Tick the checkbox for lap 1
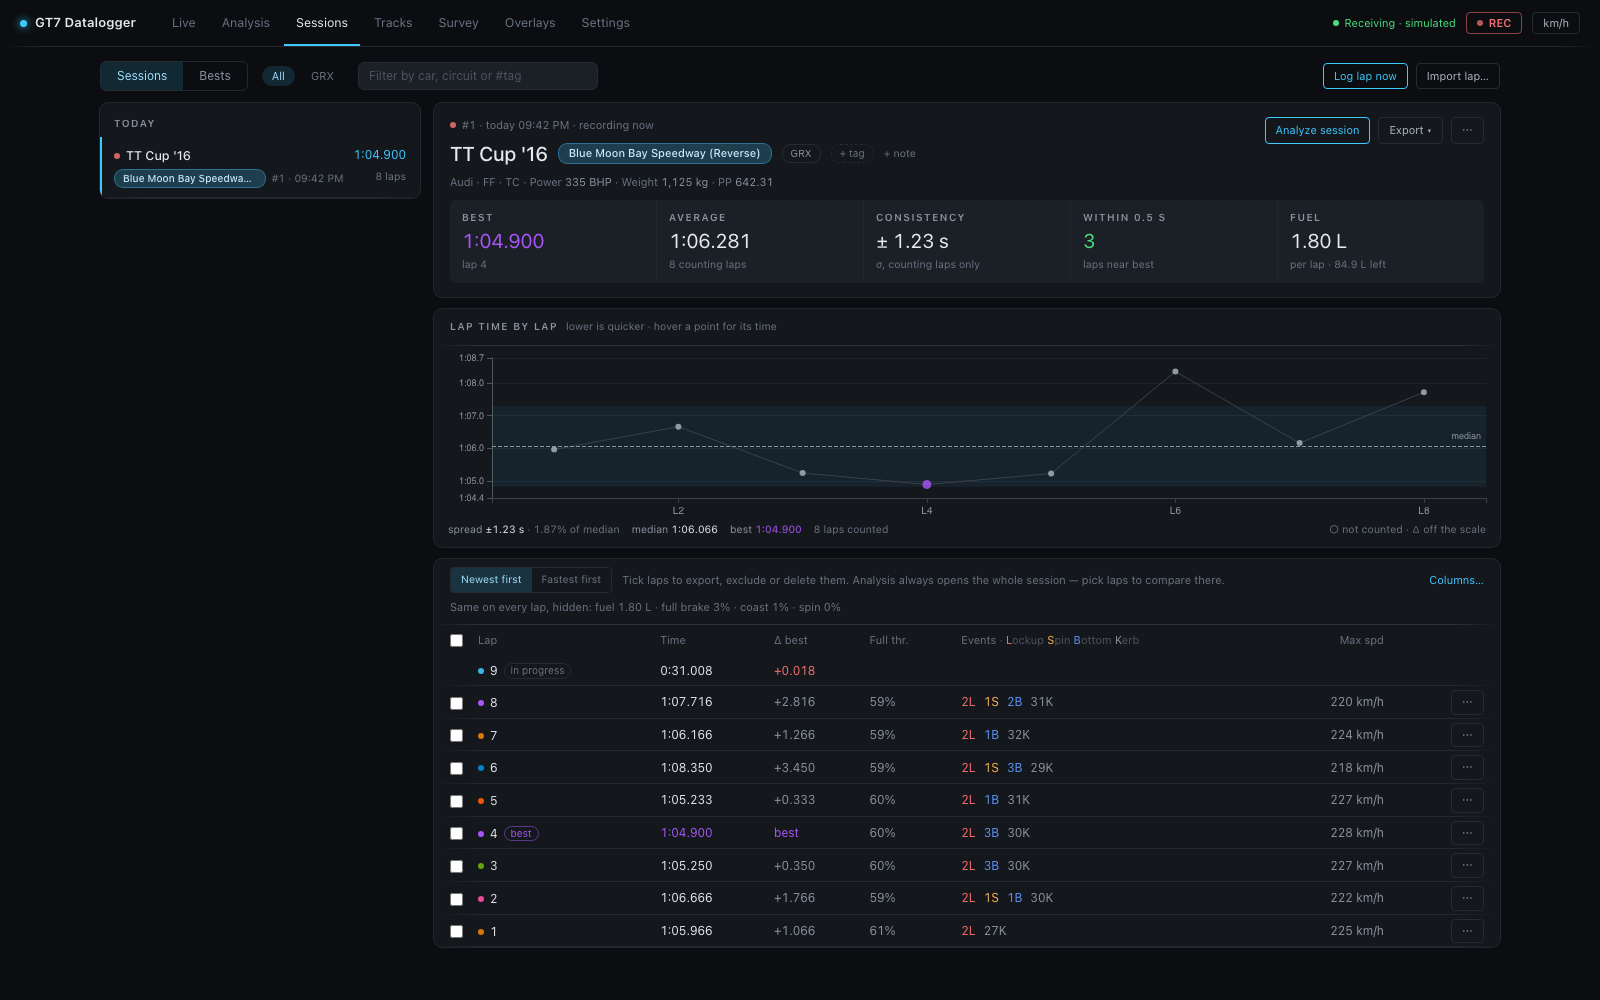The height and width of the screenshot is (1000, 1600). pos(457,932)
